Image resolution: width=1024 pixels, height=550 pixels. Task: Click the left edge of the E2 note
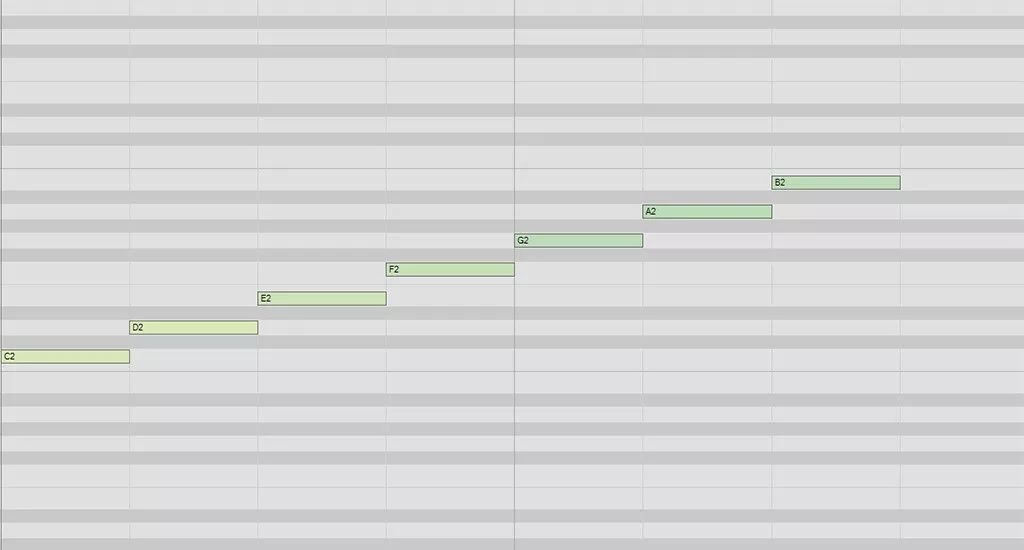pyautogui.click(x=258, y=299)
